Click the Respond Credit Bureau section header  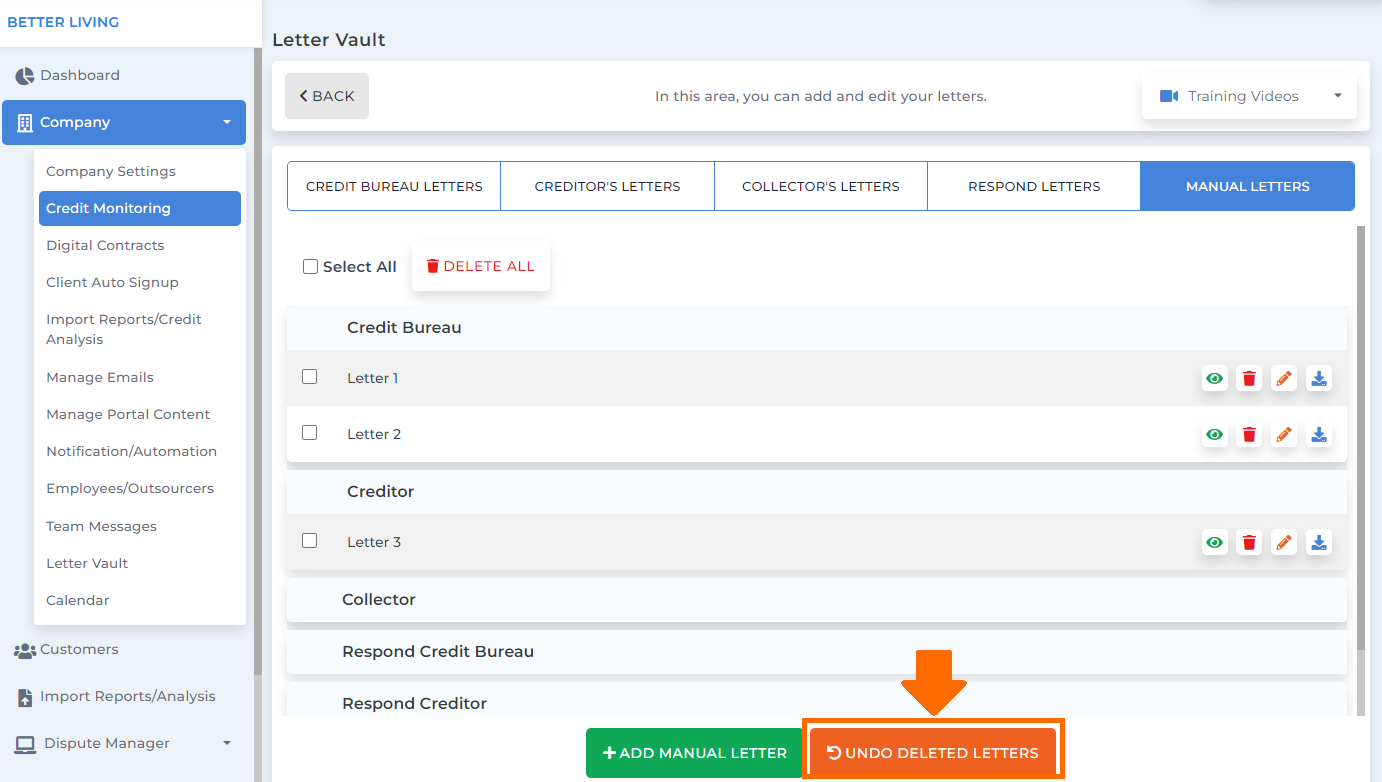(x=817, y=652)
